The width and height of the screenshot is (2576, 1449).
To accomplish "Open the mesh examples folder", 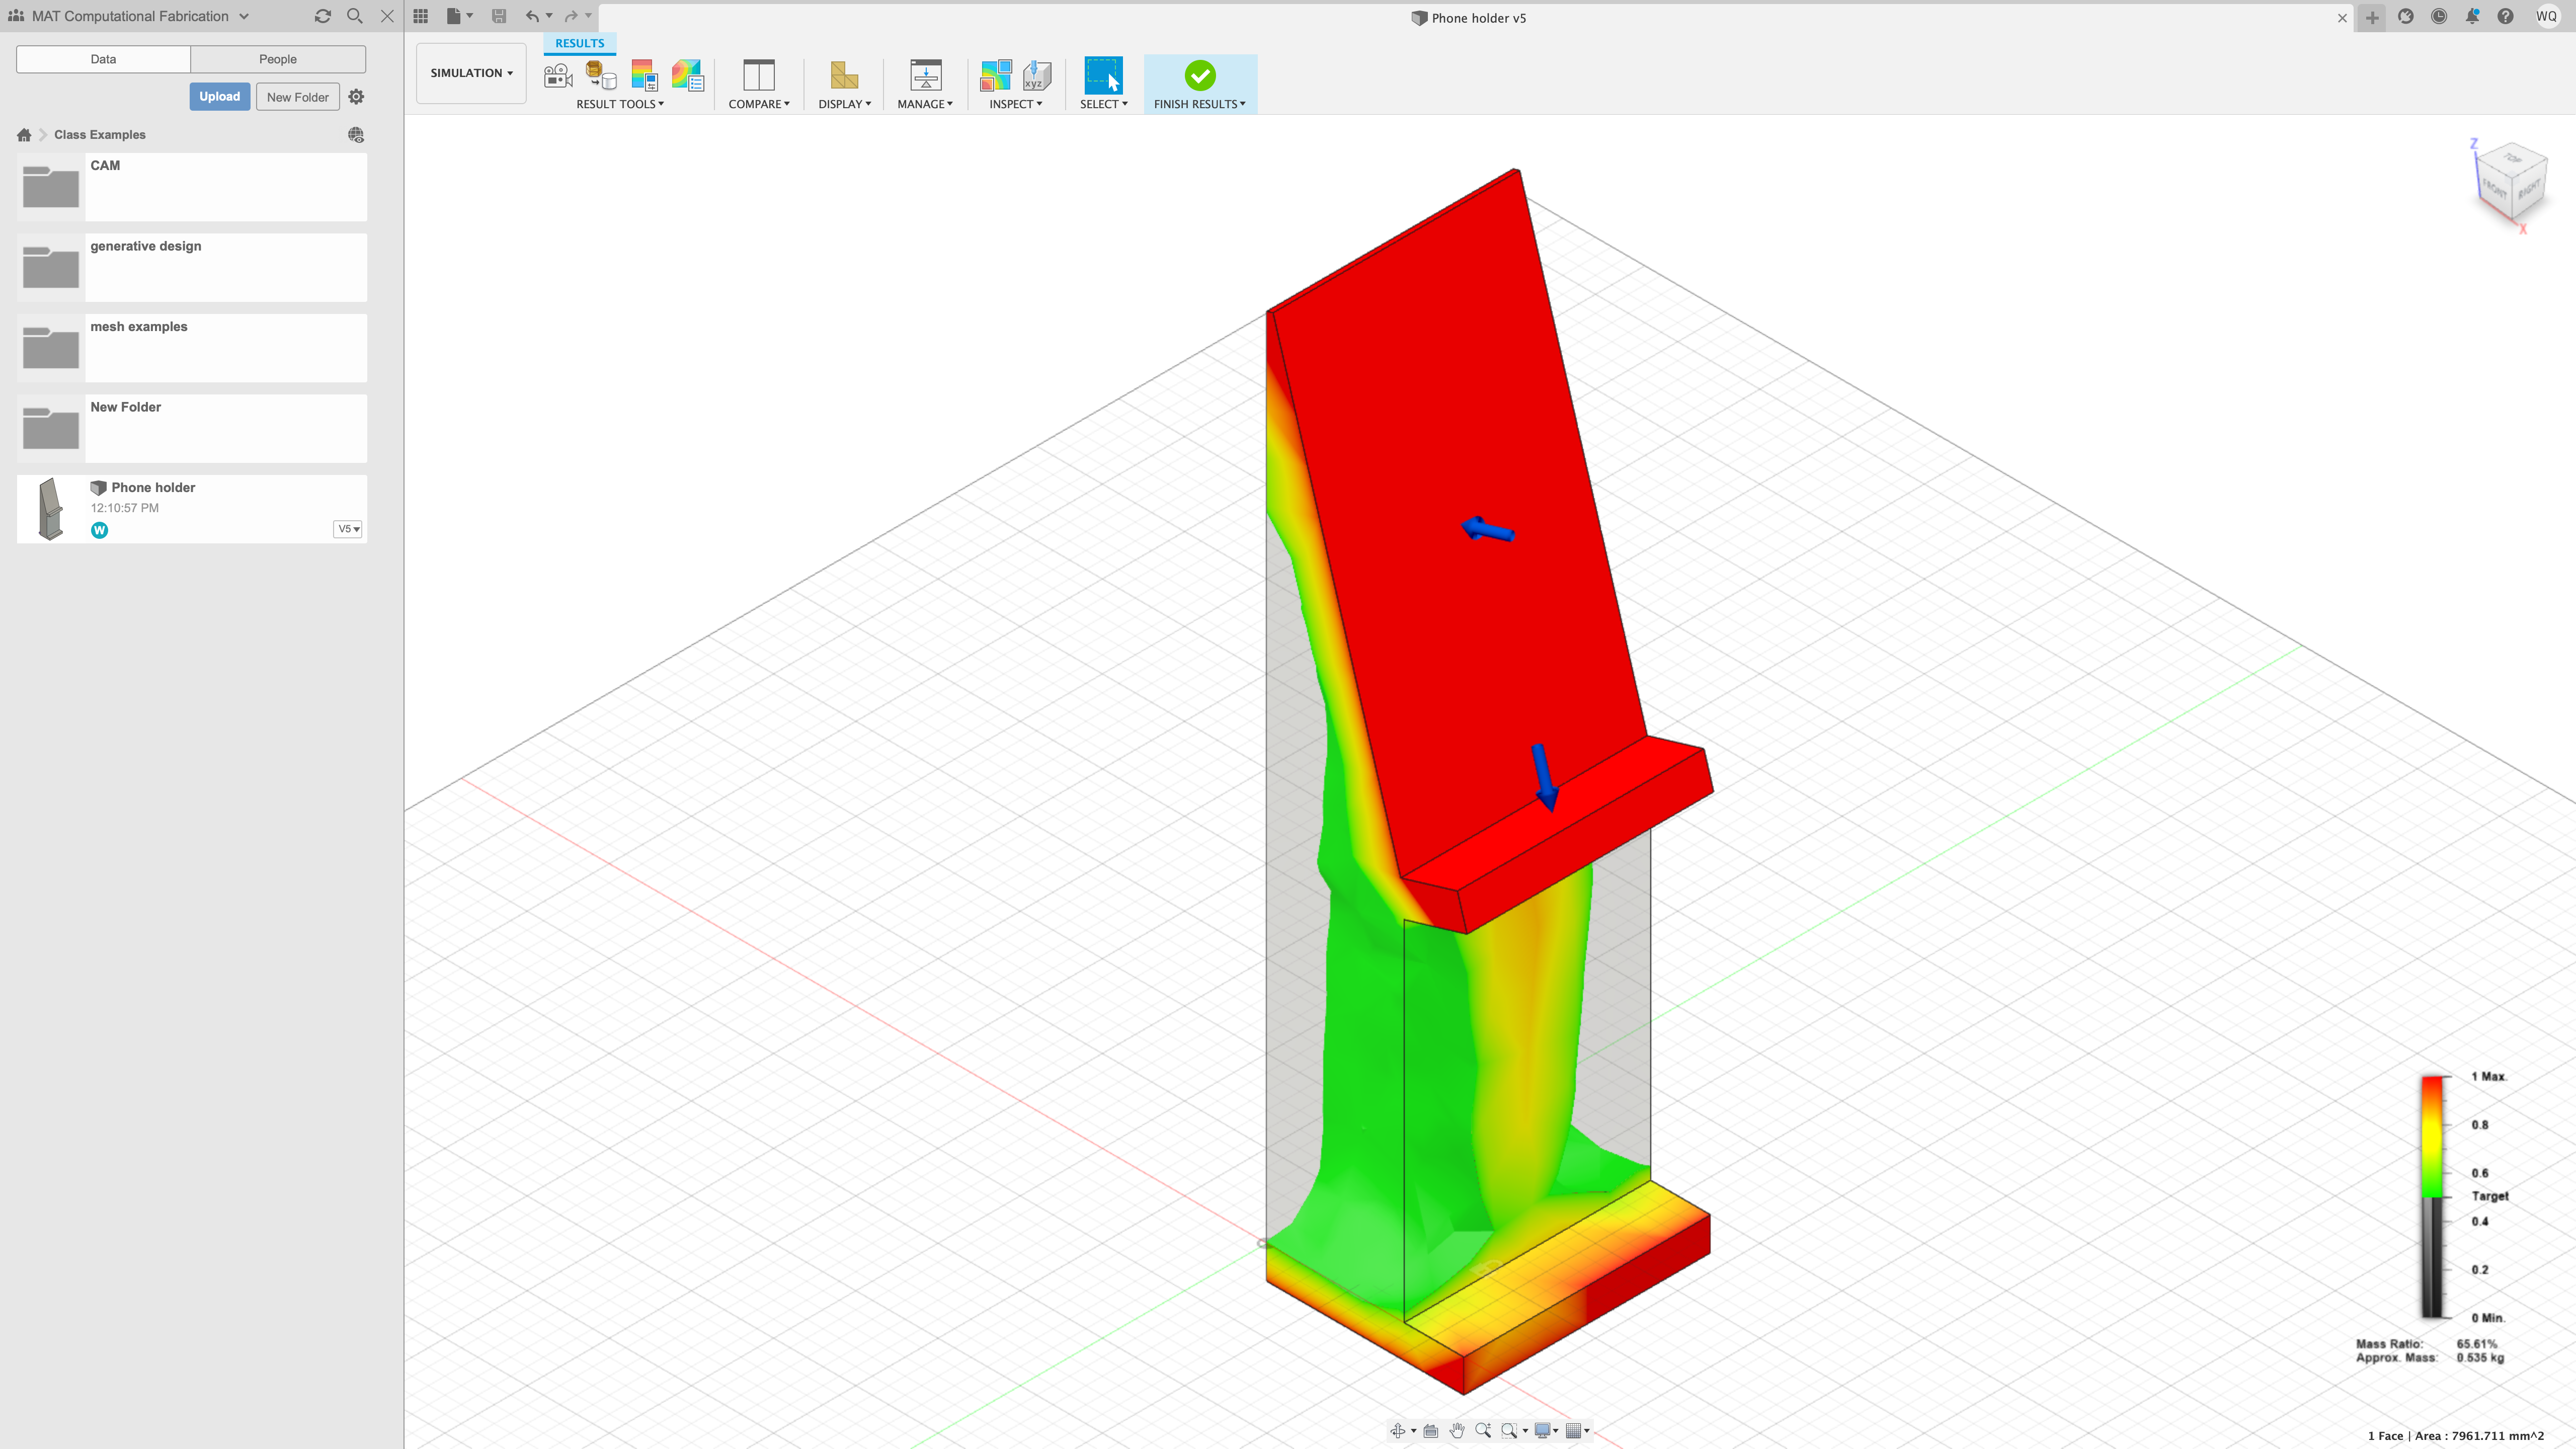I will 192,348.
